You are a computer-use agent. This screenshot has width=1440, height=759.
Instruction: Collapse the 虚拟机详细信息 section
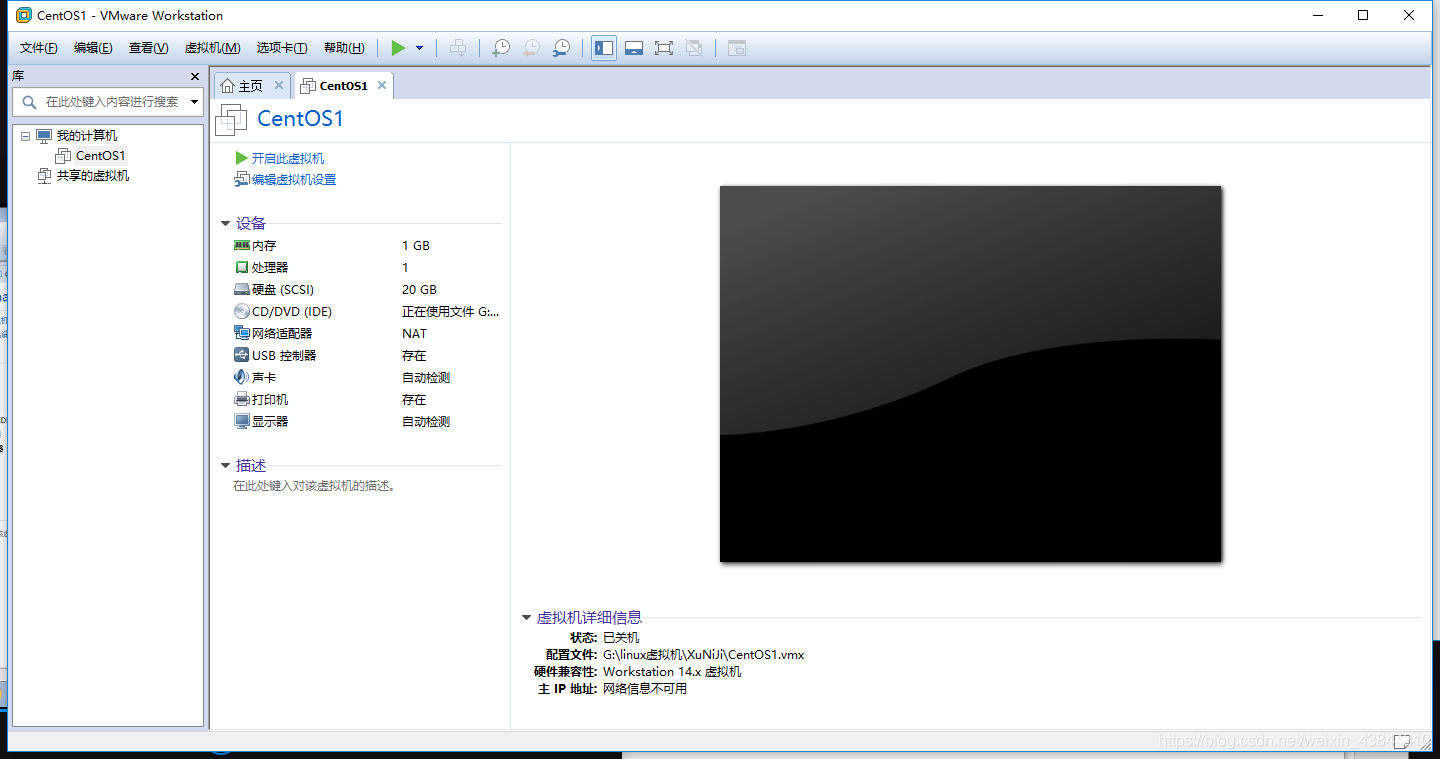click(527, 618)
